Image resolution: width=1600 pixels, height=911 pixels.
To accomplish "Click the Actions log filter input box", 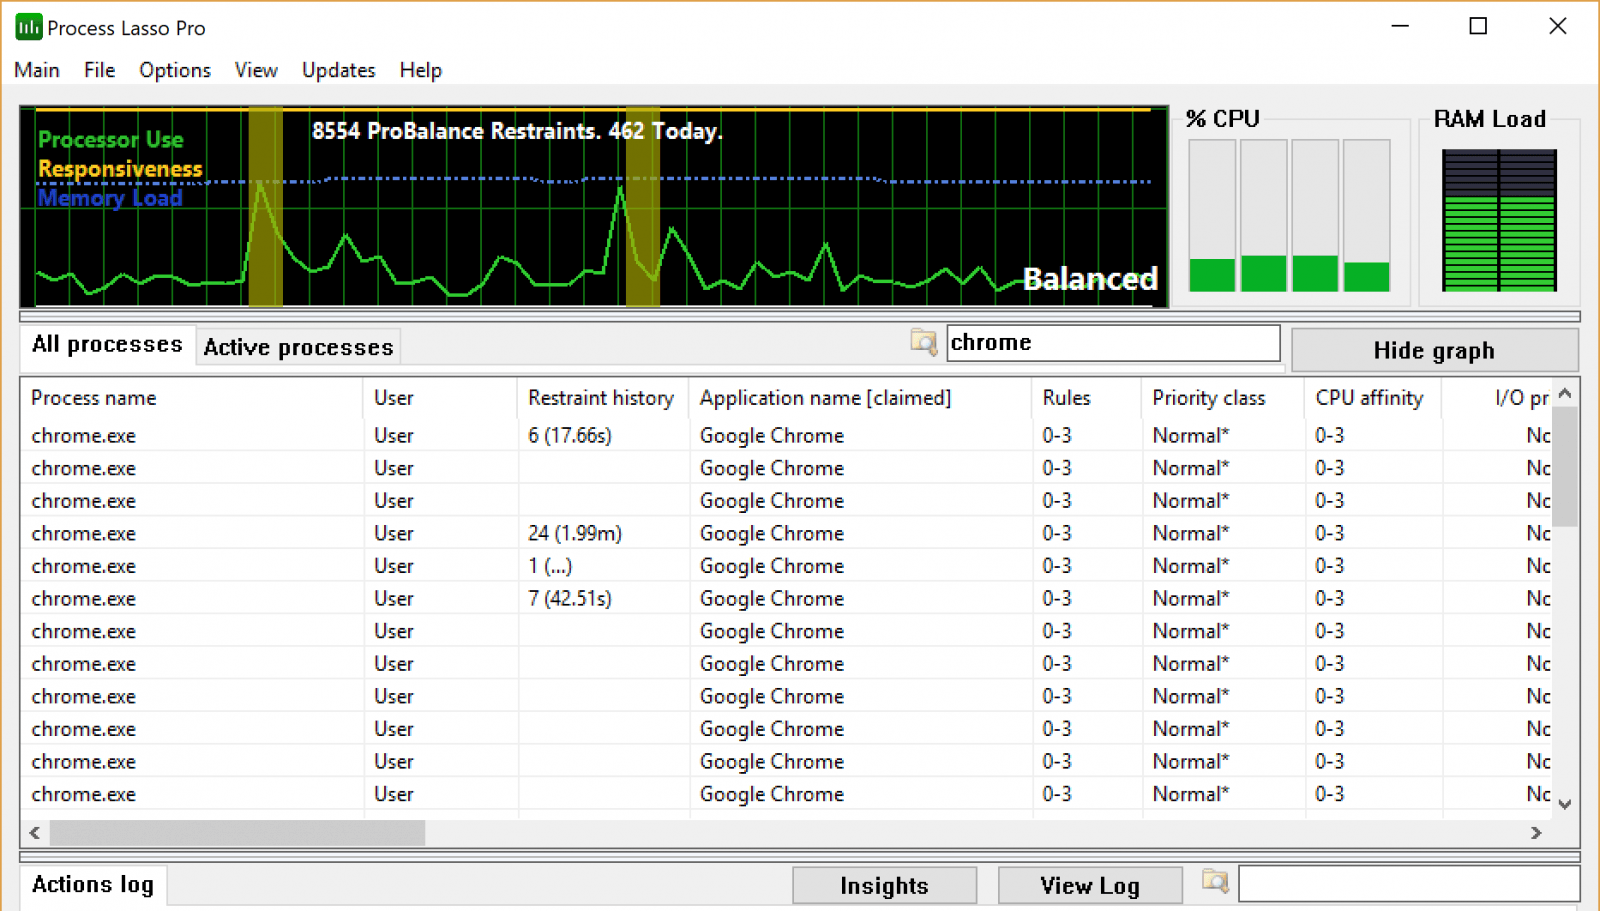I will pyautogui.click(x=1408, y=884).
